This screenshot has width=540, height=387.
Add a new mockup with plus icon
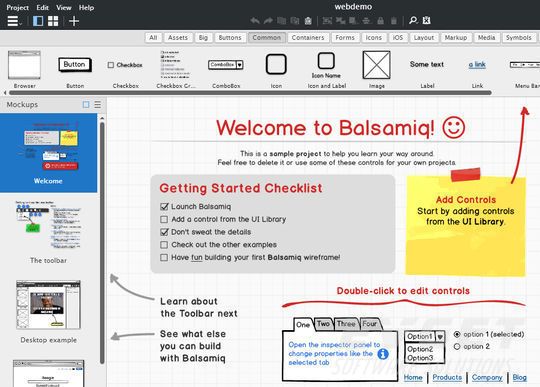click(74, 21)
